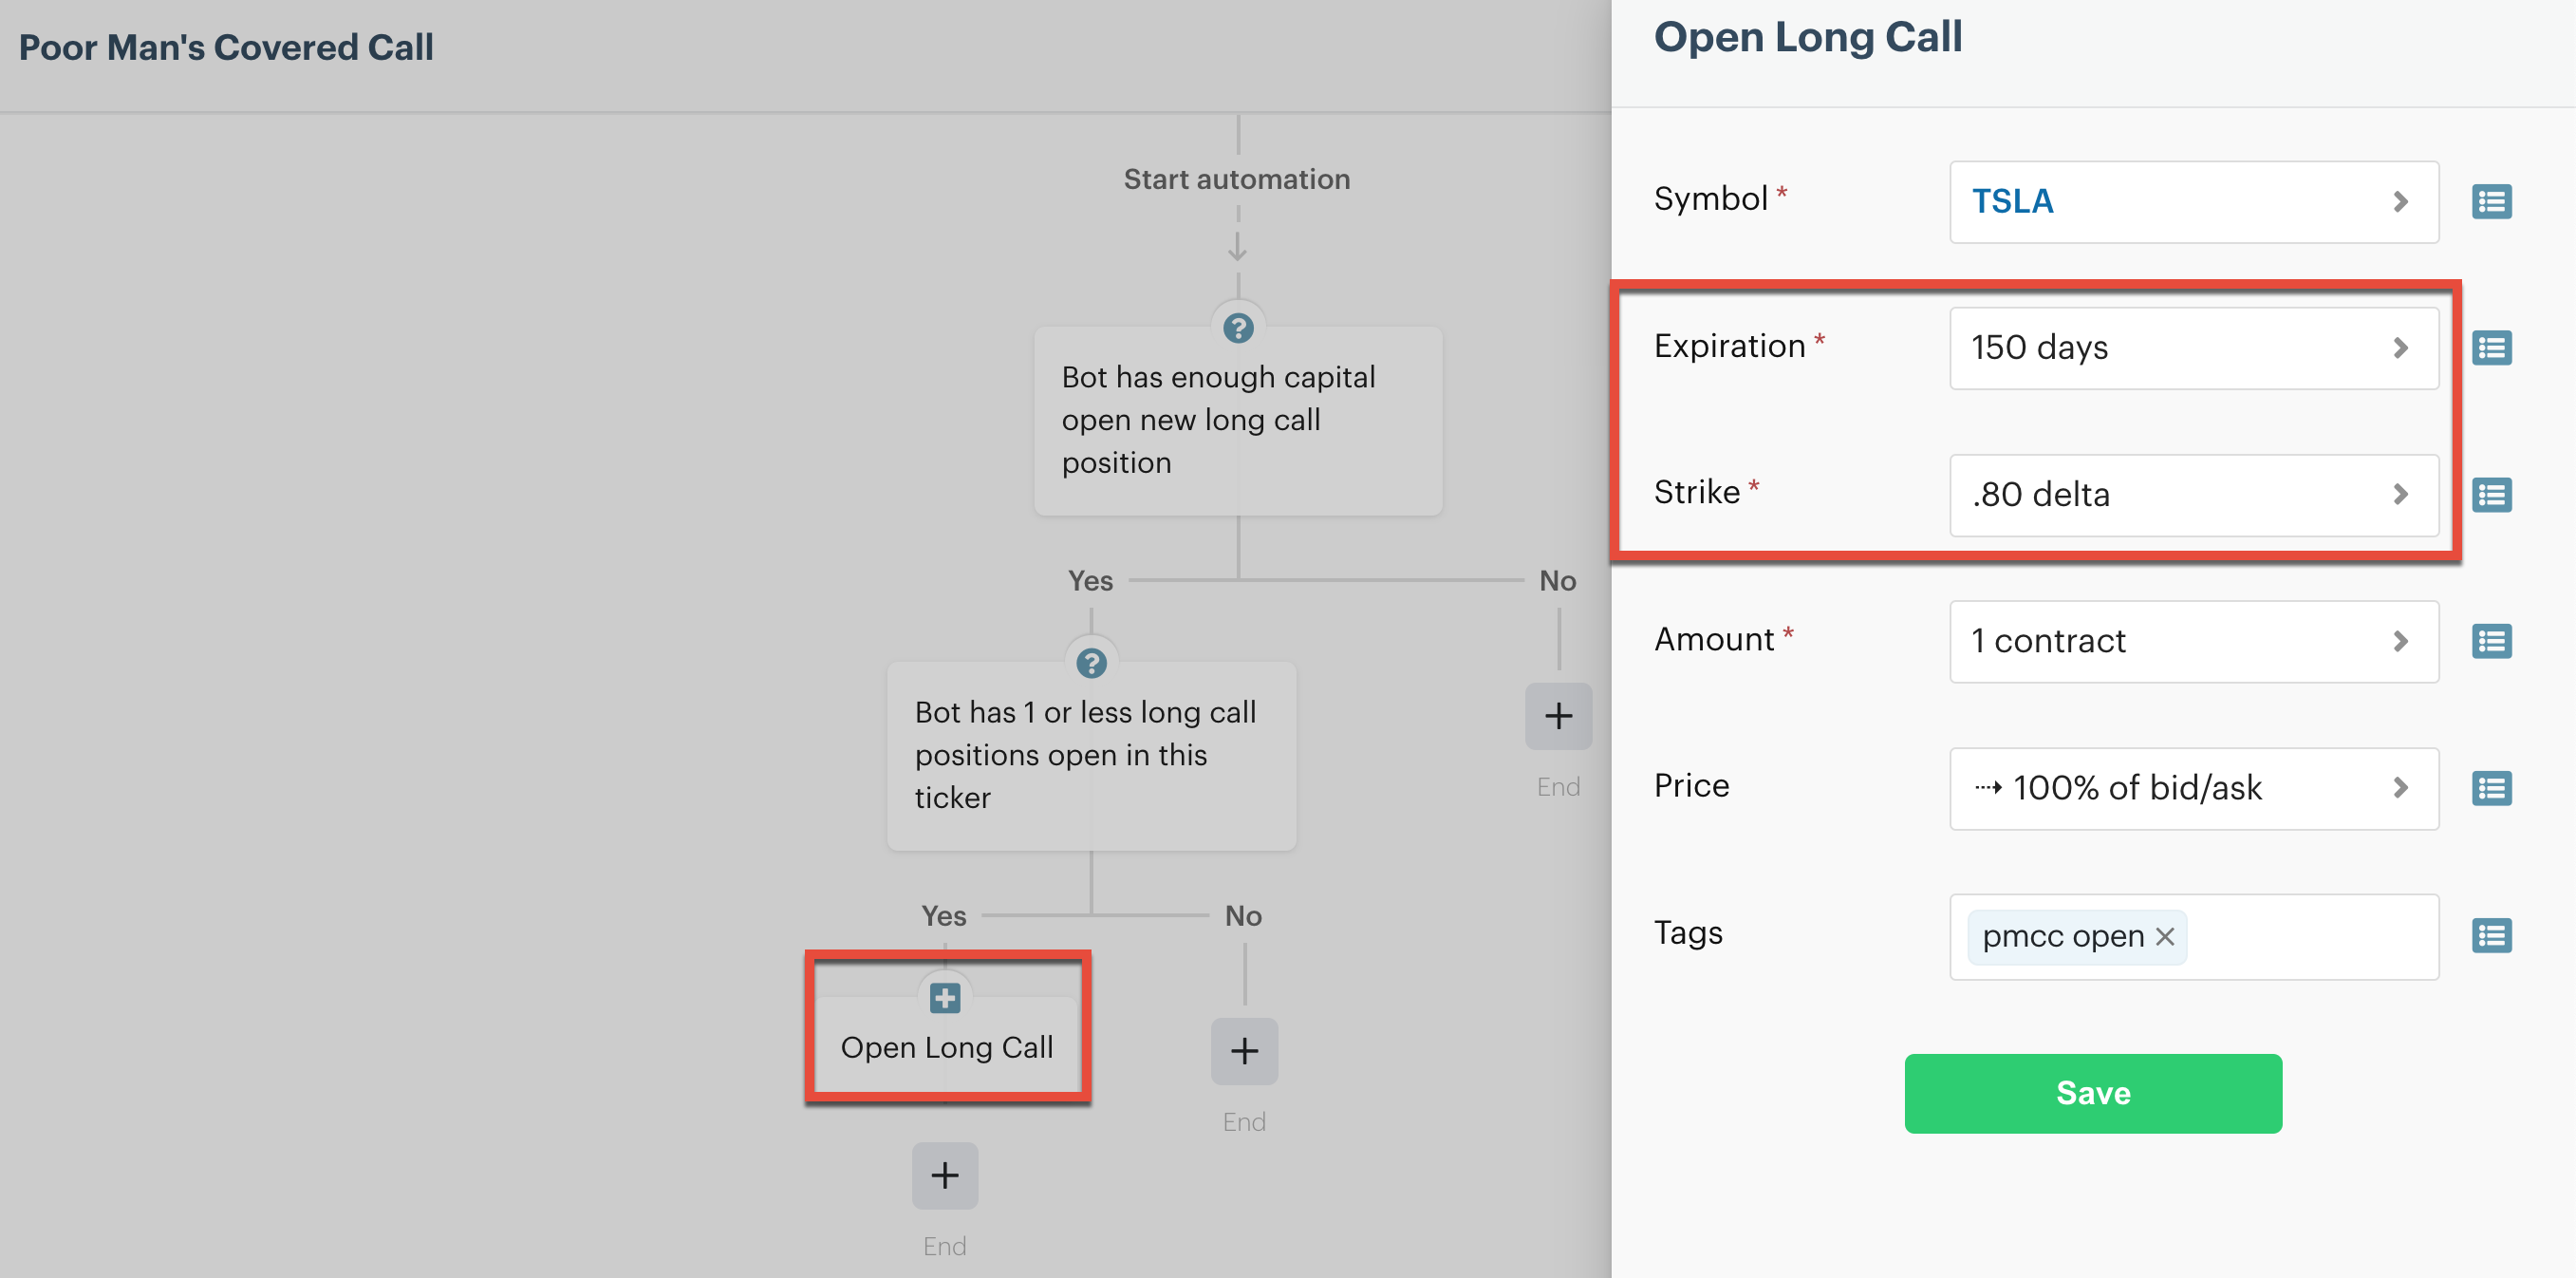Open the 100% of bid/ask price selector

[2193, 788]
